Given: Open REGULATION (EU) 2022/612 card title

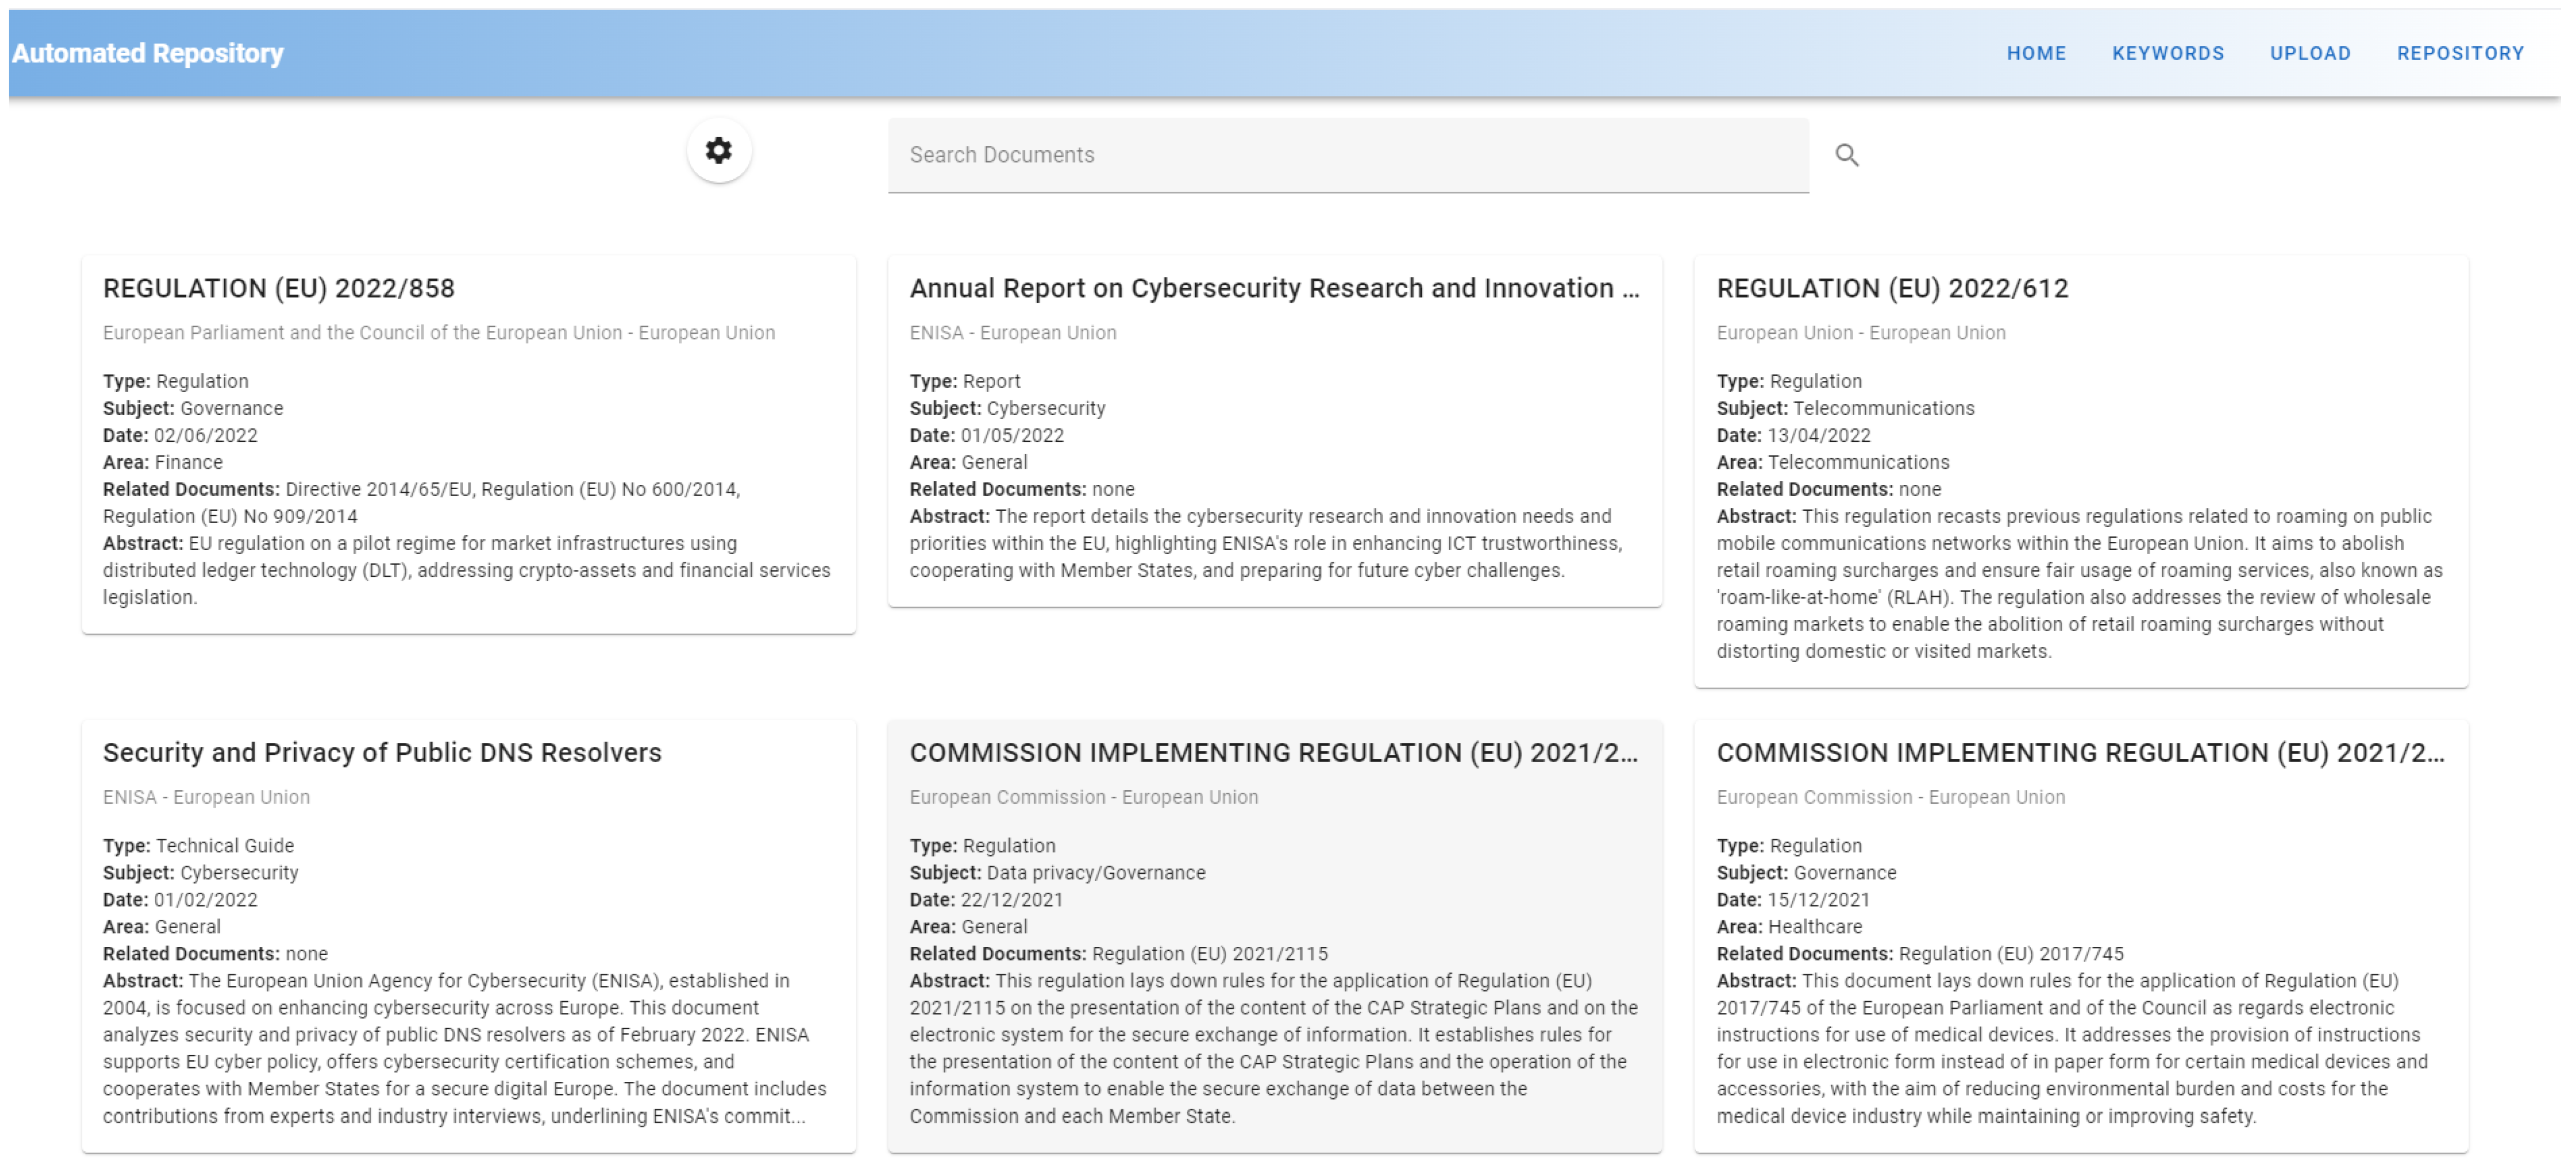Looking at the screenshot, I should pos(1891,288).
